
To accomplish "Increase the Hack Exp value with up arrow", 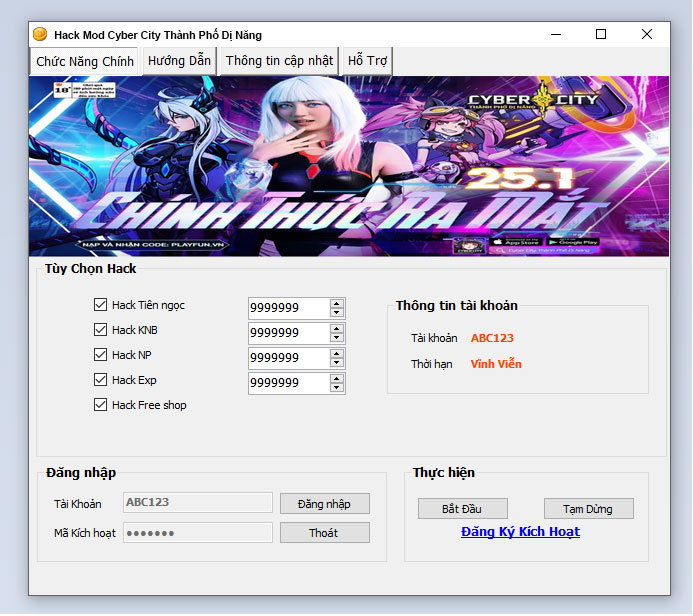I will click(x=337, y=379).
